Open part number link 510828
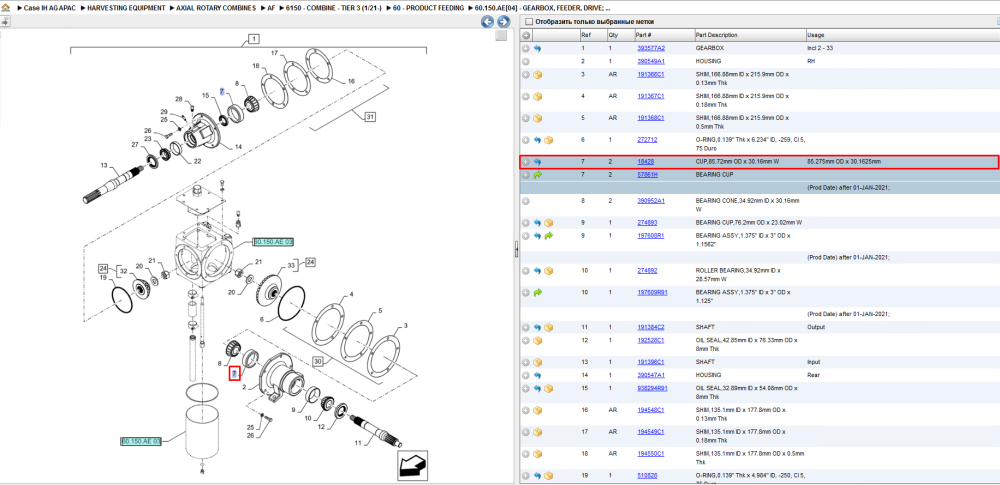 coord(647,475)
